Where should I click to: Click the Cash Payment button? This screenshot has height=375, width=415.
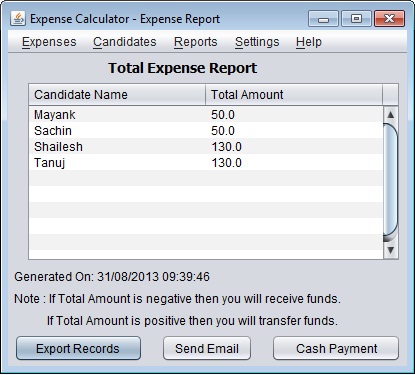click(336, 348)
